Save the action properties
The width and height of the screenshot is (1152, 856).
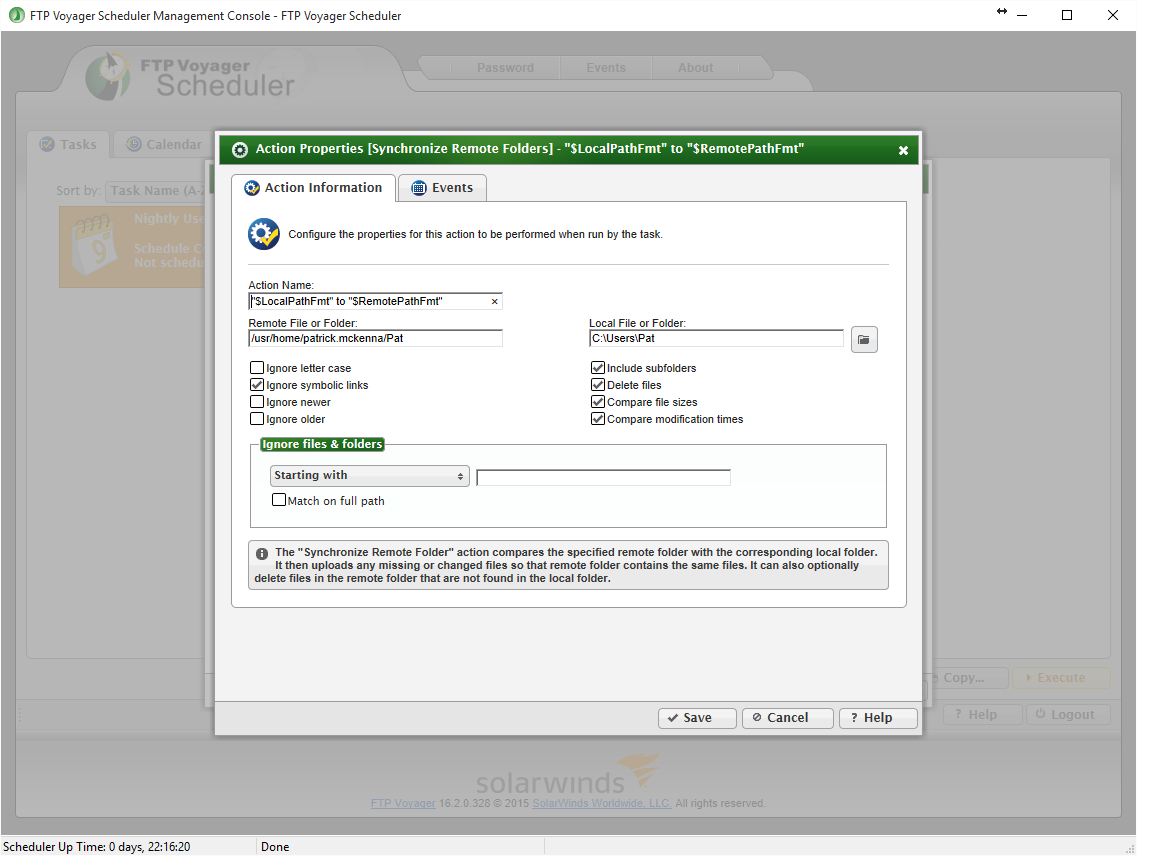coord(697,718)
